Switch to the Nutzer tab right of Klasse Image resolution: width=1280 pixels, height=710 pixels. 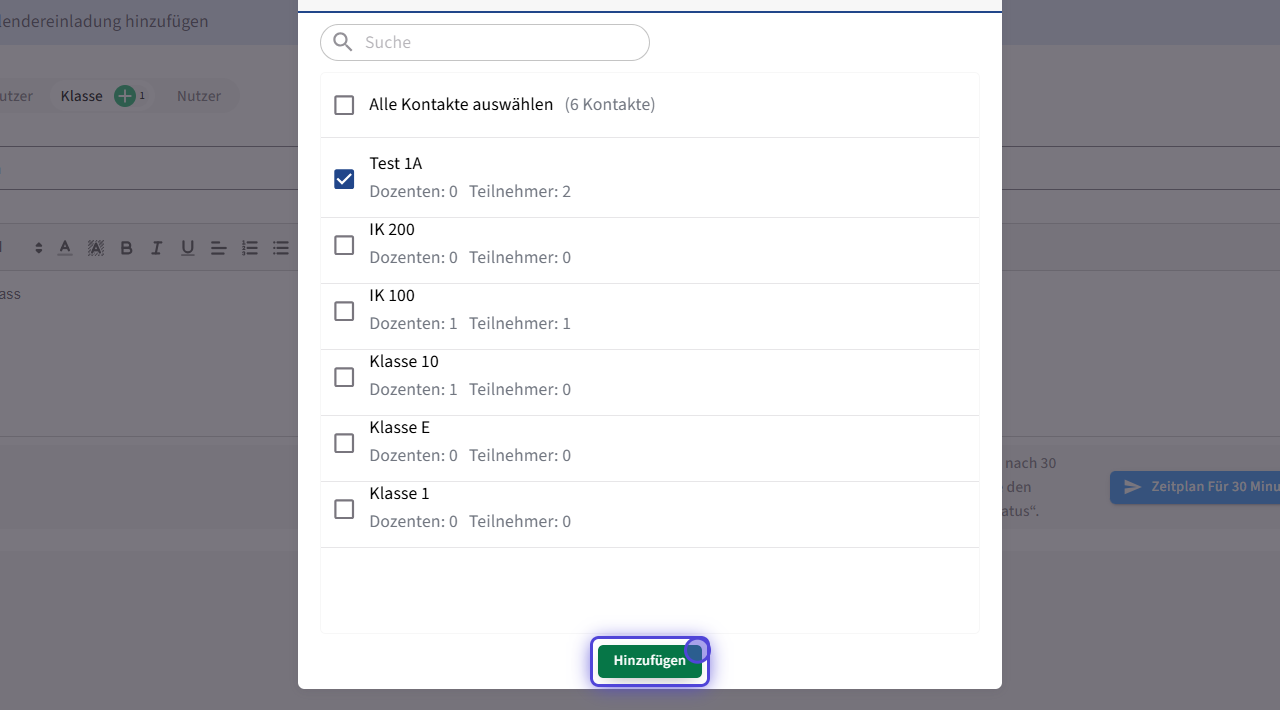coord(199,96)
